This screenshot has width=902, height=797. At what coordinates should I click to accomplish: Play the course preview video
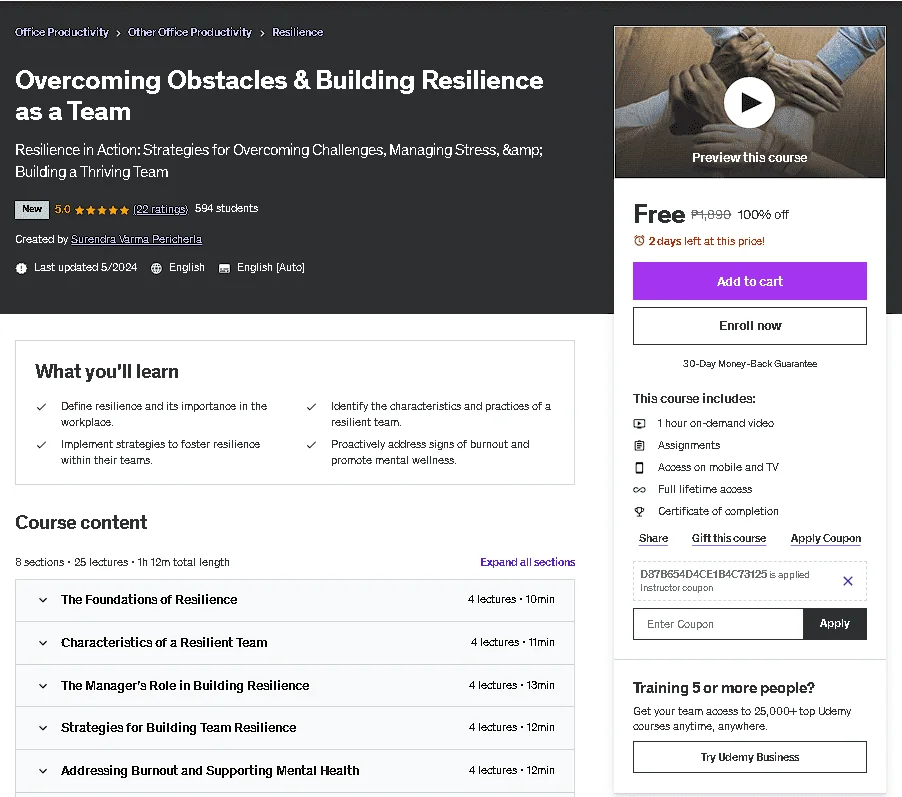pyautogui.click(x=749, y=102)
